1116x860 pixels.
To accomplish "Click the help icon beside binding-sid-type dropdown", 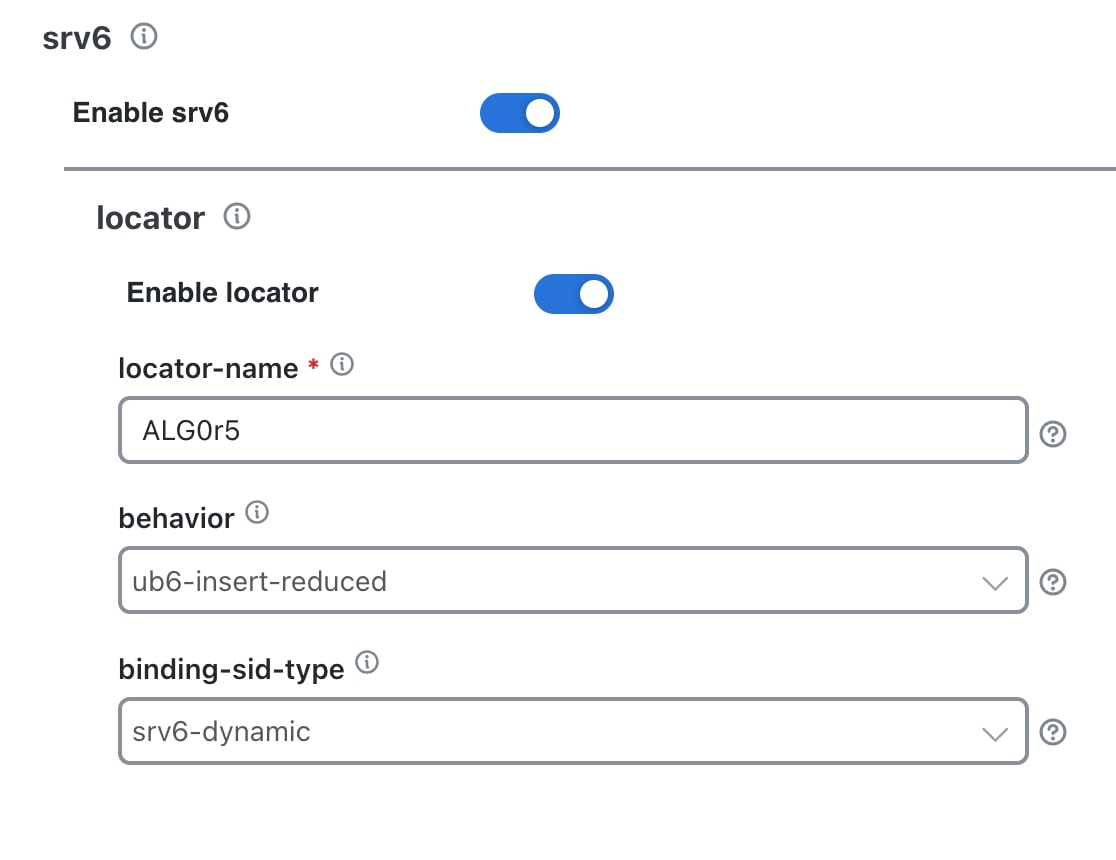I will tap(1053, 734).
